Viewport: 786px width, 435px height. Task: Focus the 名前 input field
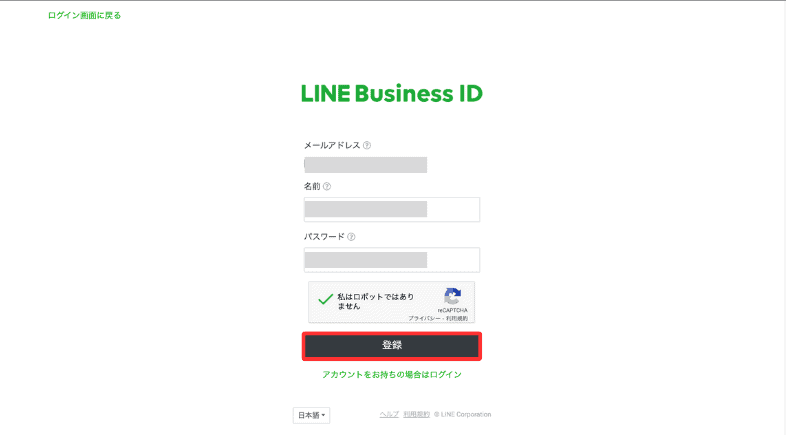tap(391, 209)
